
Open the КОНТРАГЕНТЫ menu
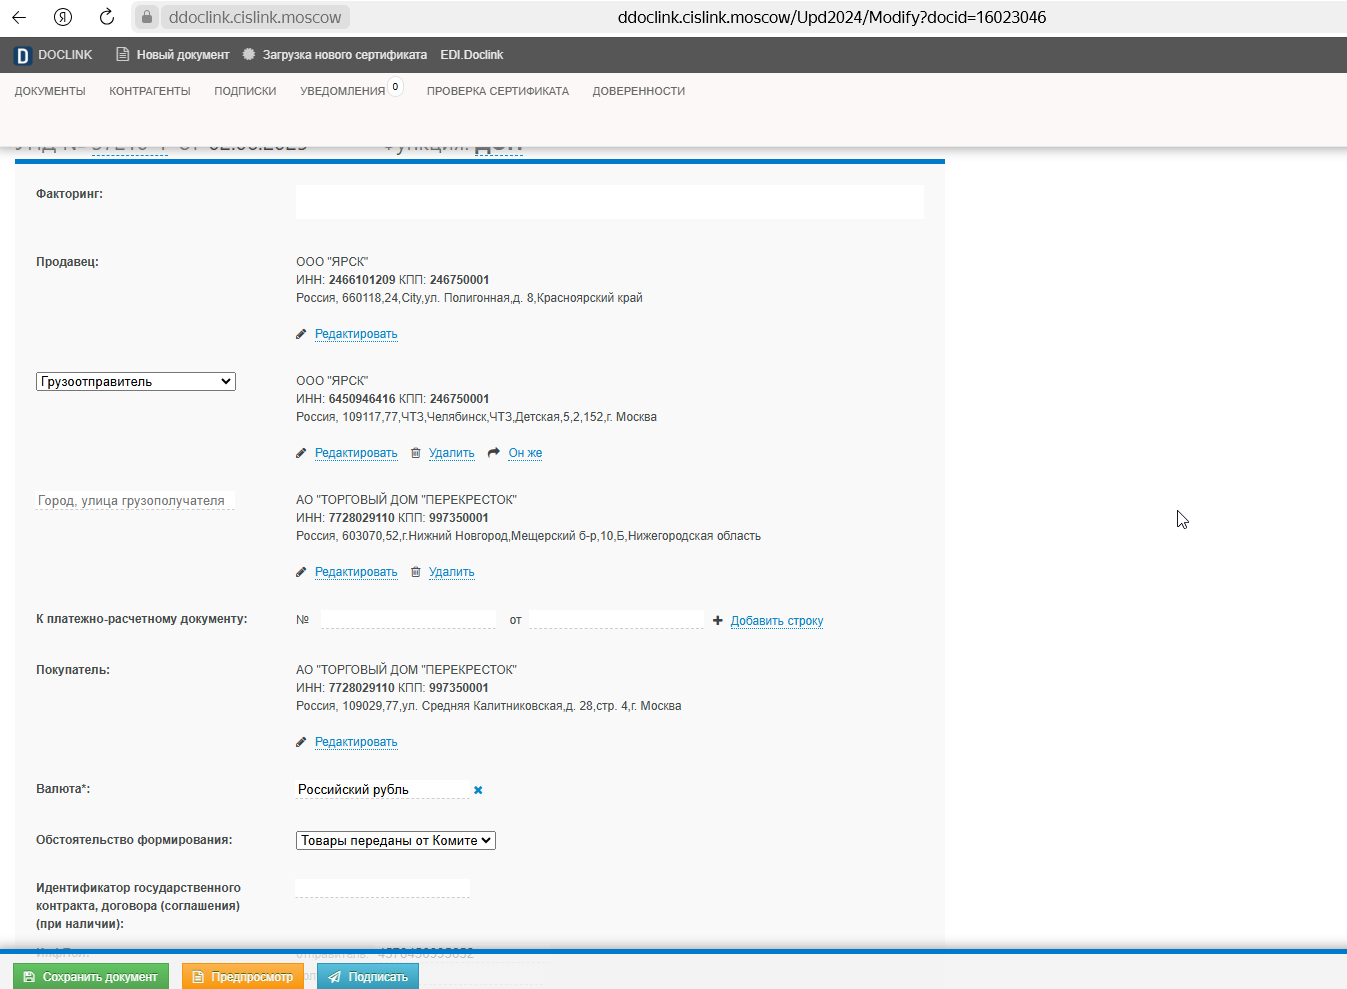click(x=150, y=91)
